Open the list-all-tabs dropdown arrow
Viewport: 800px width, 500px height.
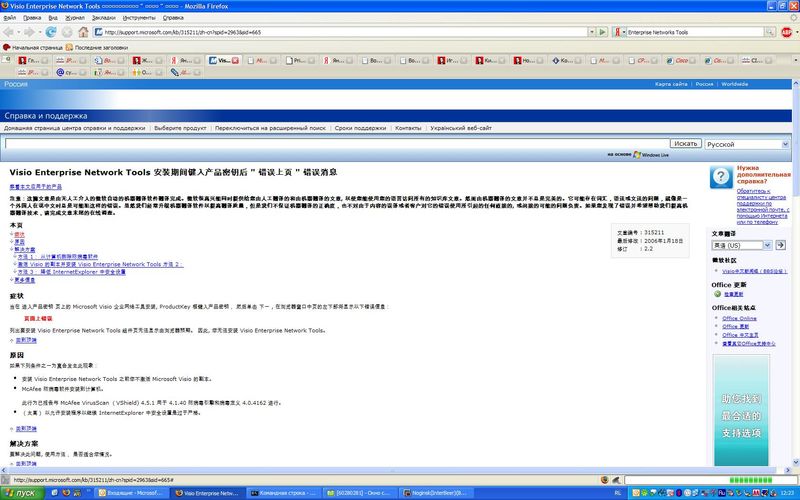[x=794, y=60]
